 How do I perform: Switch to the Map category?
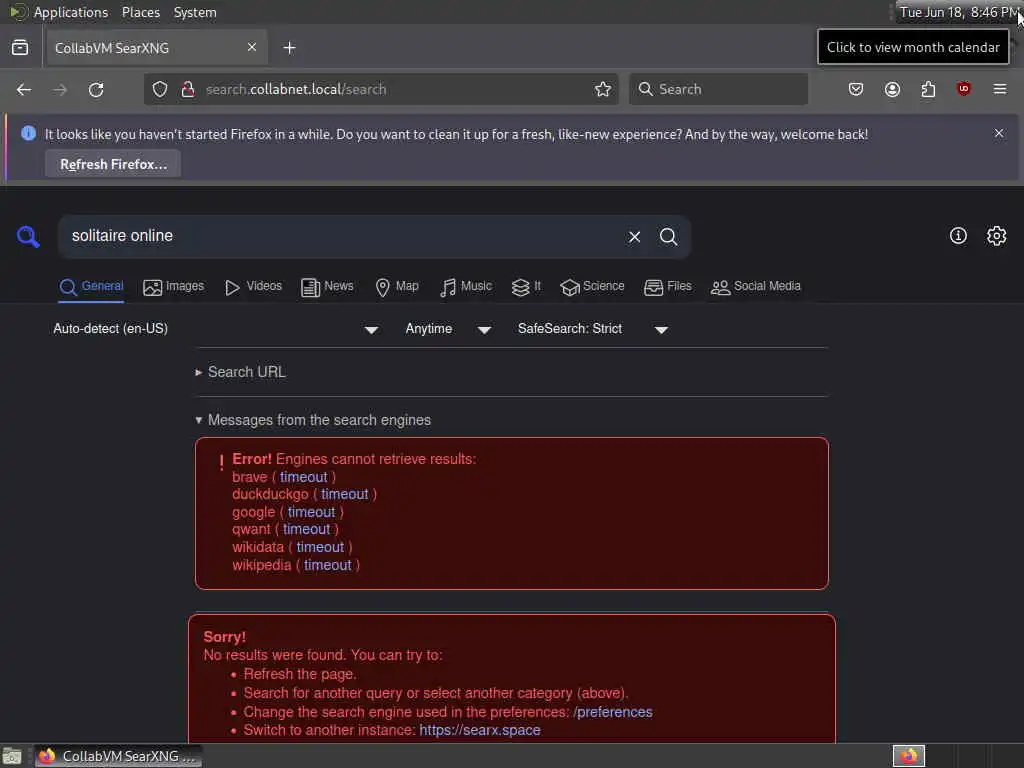click(x=396, y=287)
